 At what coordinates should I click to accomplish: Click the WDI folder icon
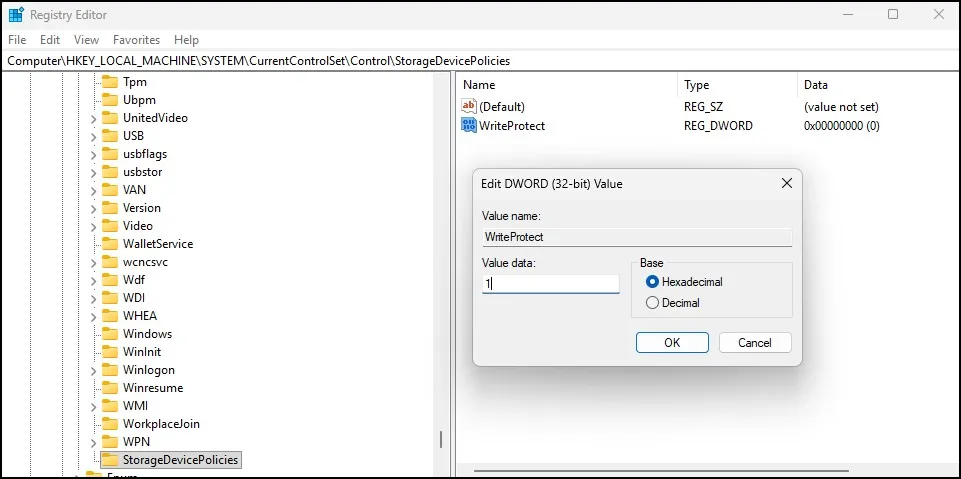tap(110, 298)
